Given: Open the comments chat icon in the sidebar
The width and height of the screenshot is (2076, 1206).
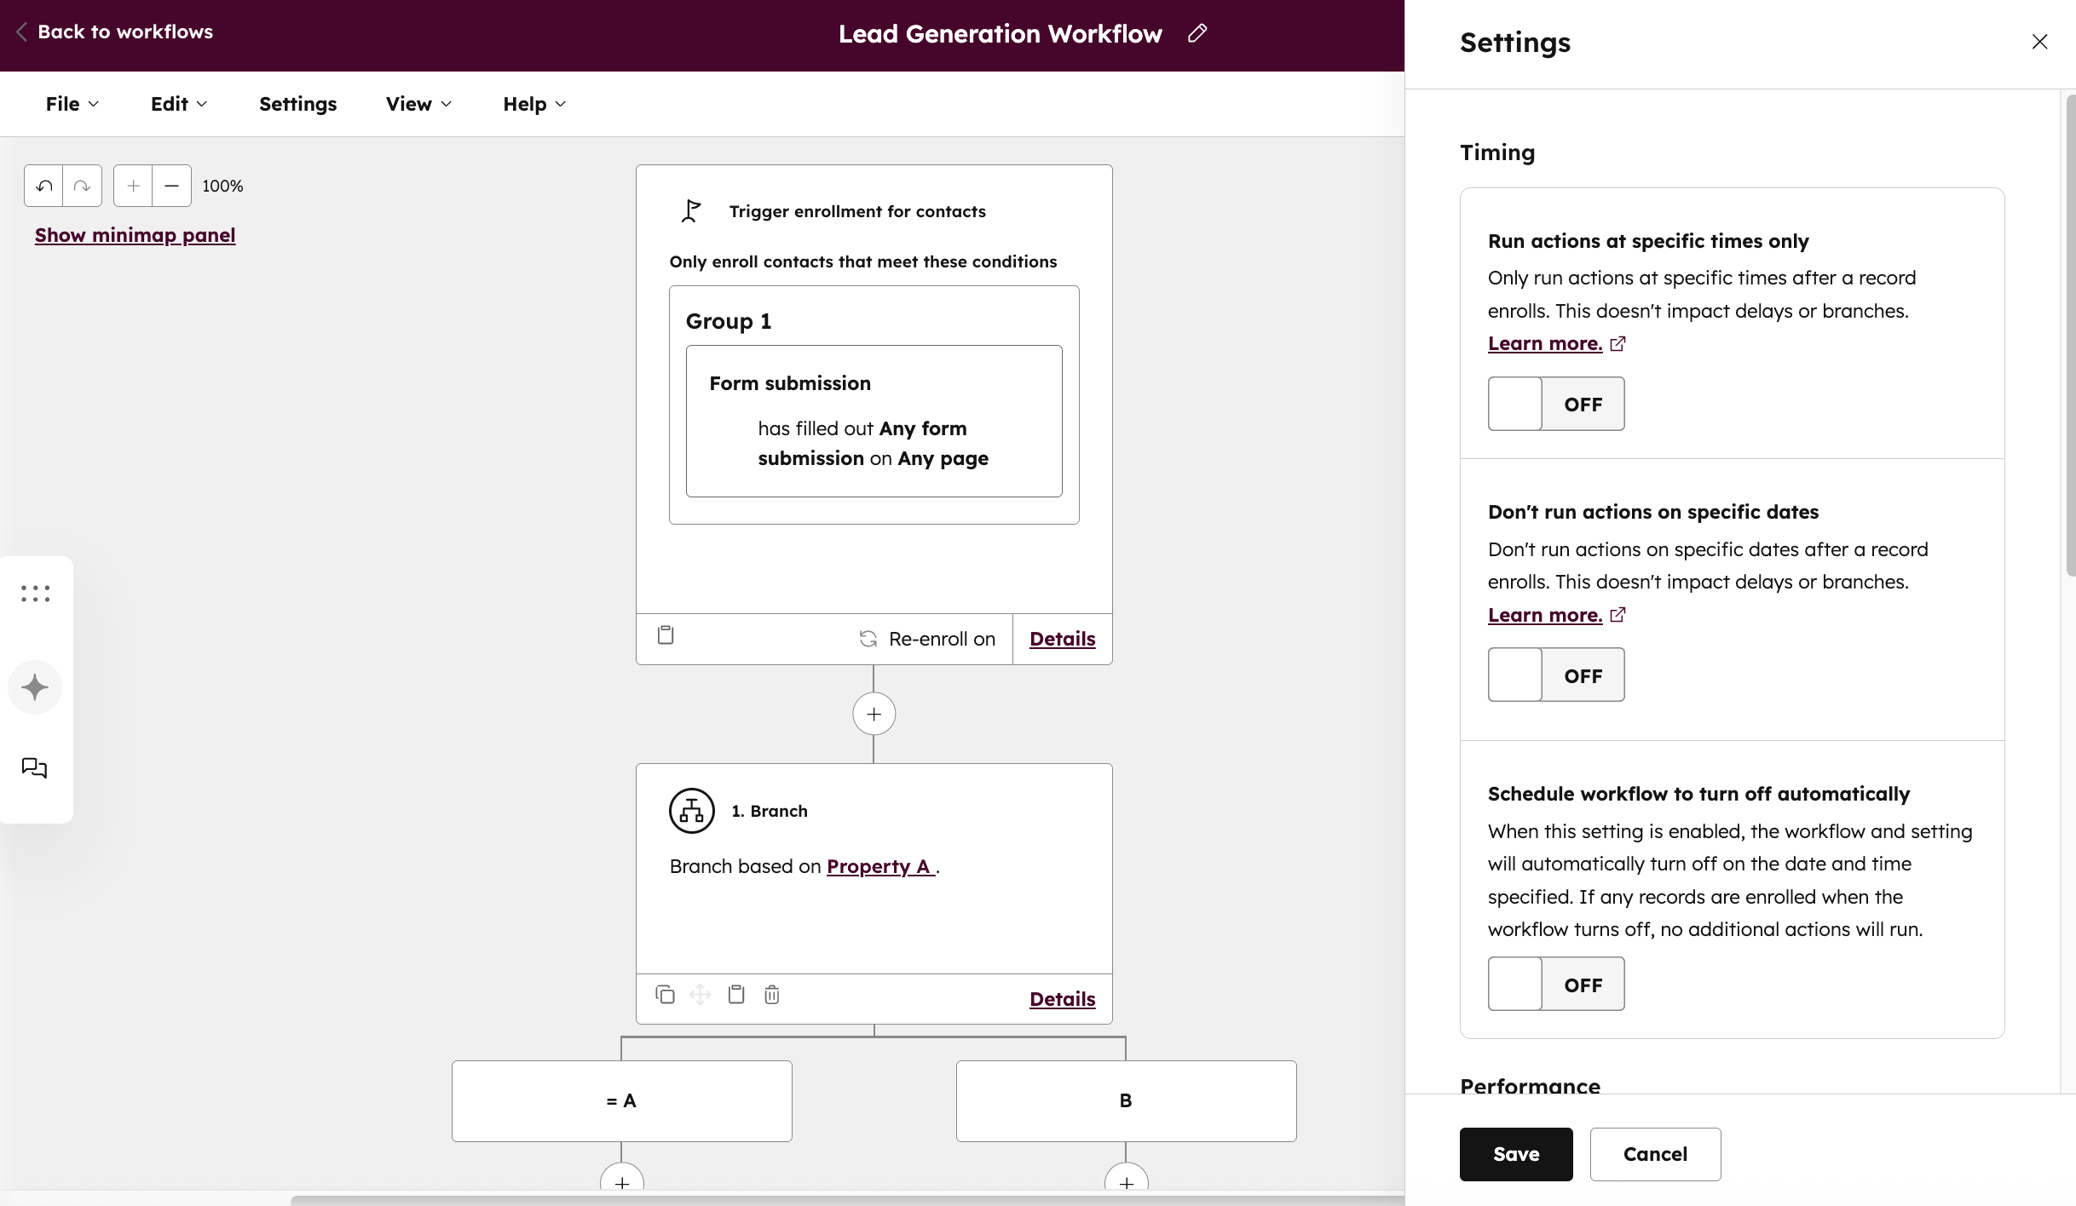Looking at the screenshot, I should coord(35,768).
